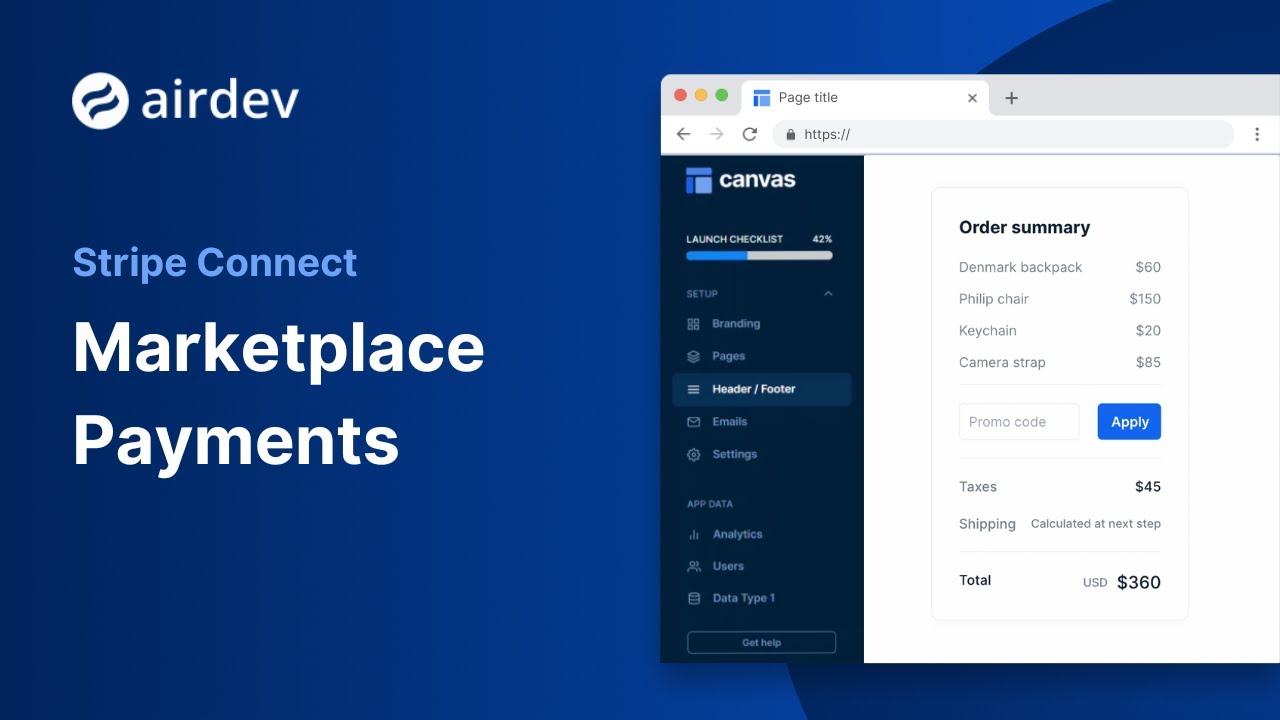1280x720 pixels.
Task: Click the Branding grid icon
Action: click(694, 324)
